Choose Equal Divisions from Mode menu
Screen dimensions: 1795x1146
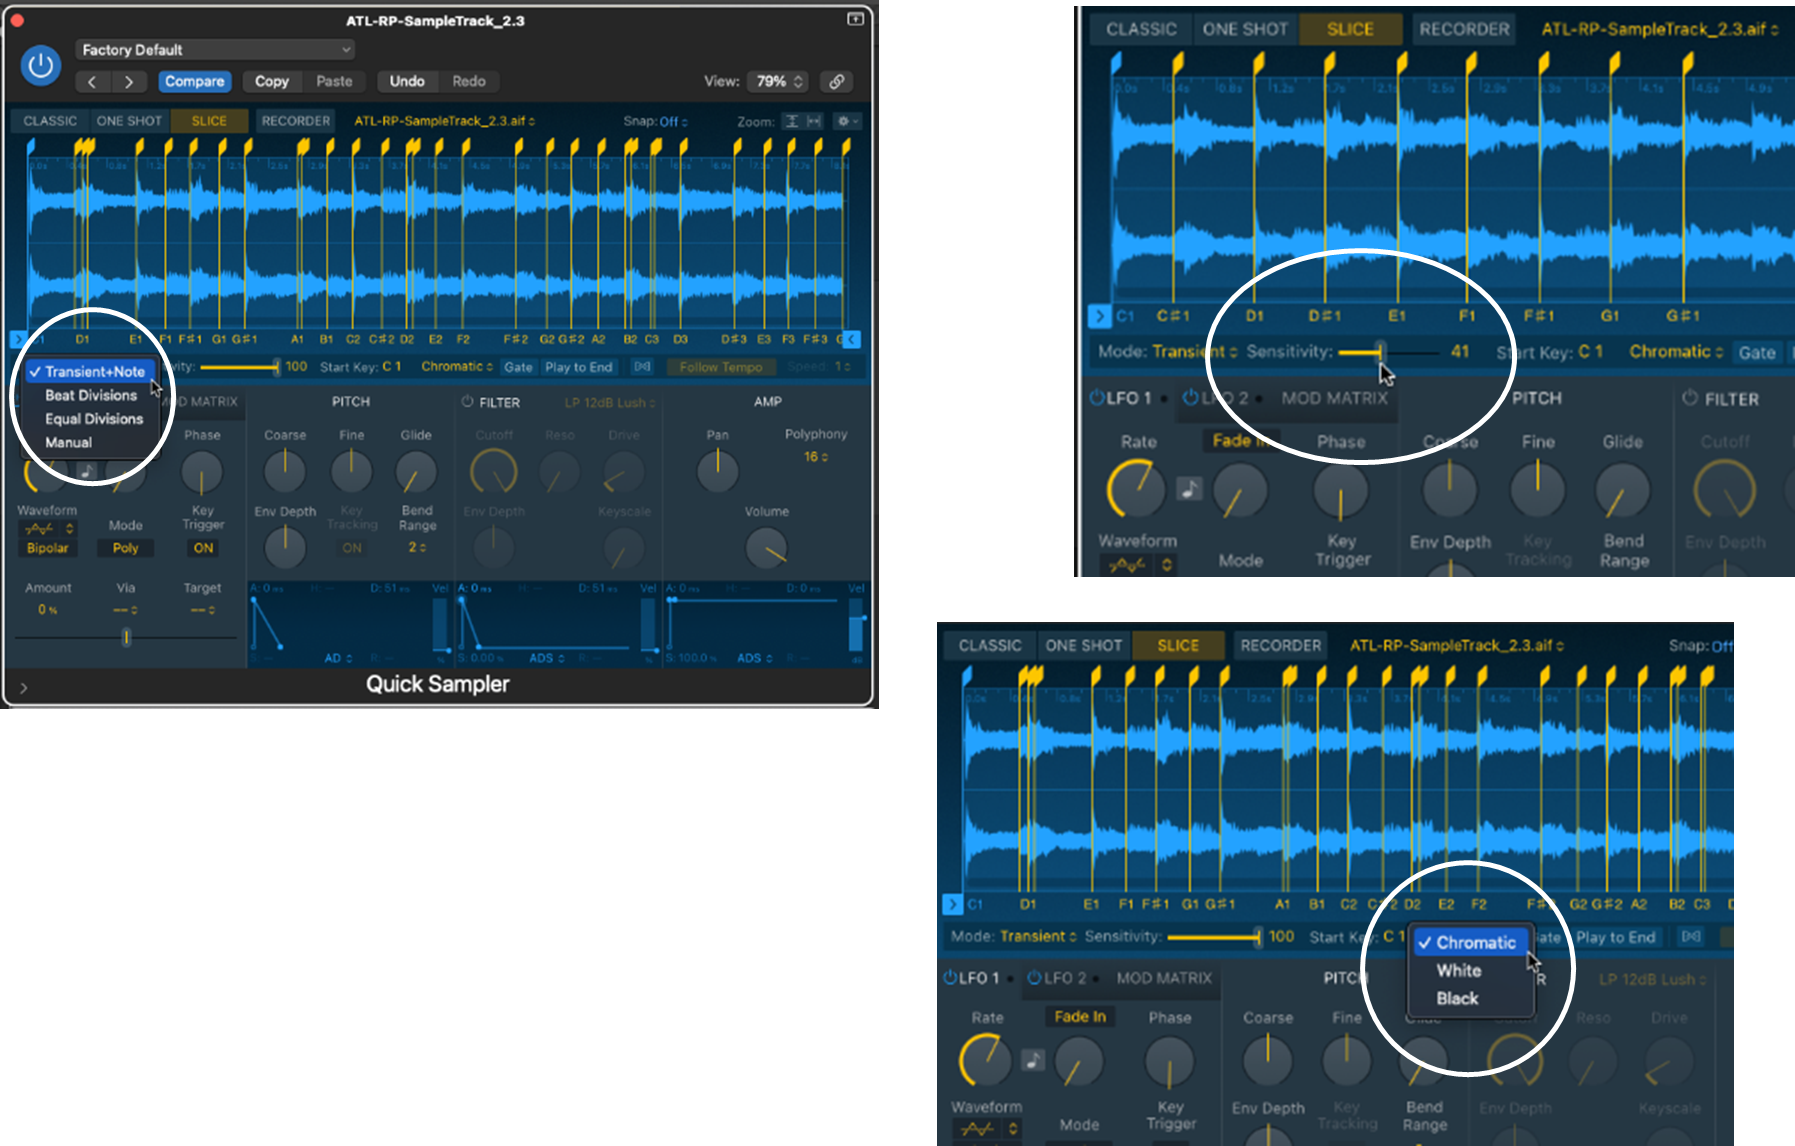click(x=94, y=419)
